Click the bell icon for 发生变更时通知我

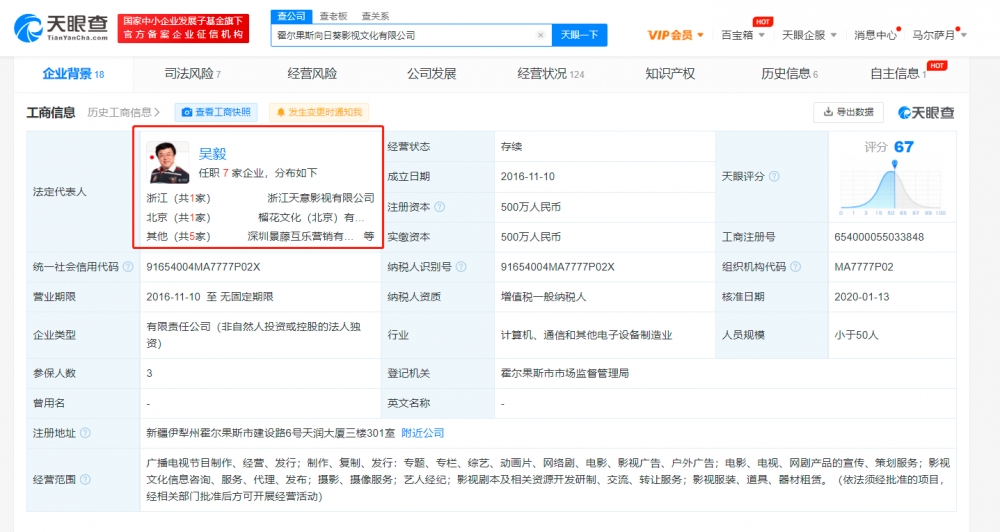pyautogui.click(x=281, y=112)
